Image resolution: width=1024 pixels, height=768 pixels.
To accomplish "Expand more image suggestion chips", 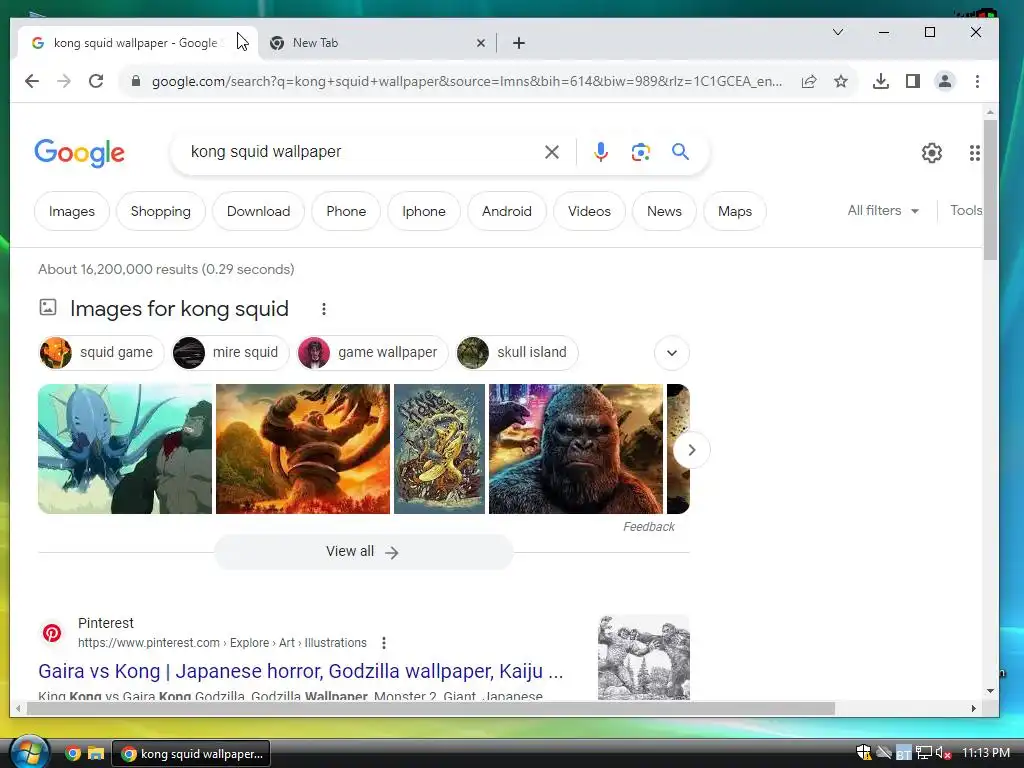I will (x=671, y=353).
